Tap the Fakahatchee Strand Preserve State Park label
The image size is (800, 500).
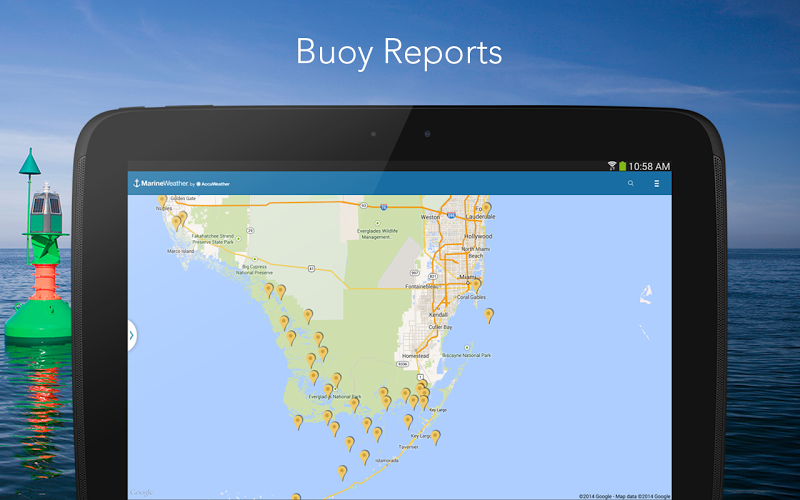[213, 239]
